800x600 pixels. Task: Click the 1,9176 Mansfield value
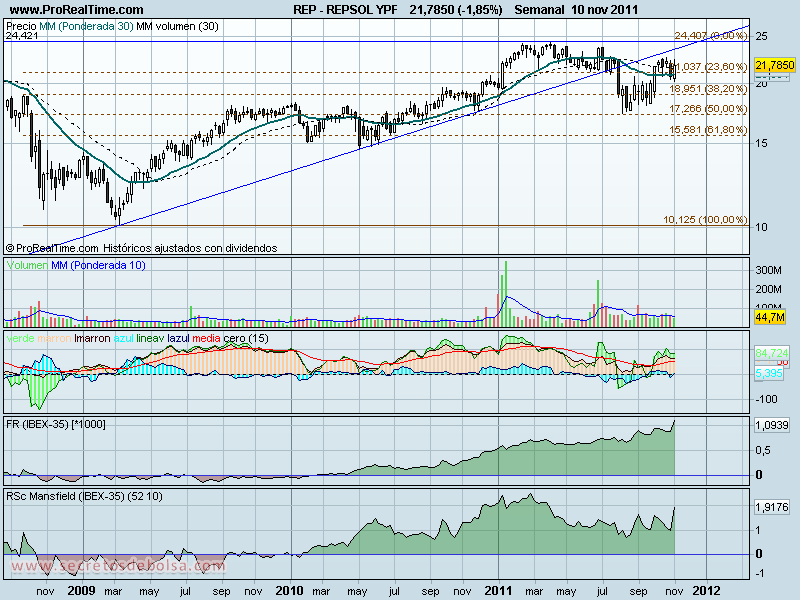point(772,507)
